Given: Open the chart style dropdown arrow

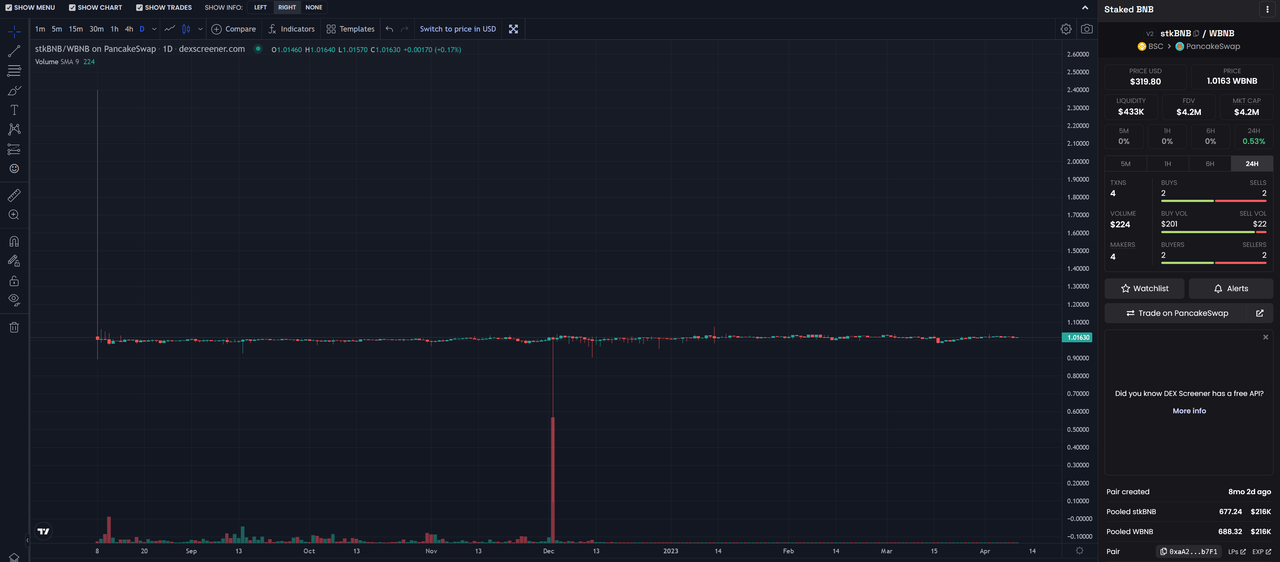Looking at the screenshot, I should [x=198, y=29].
